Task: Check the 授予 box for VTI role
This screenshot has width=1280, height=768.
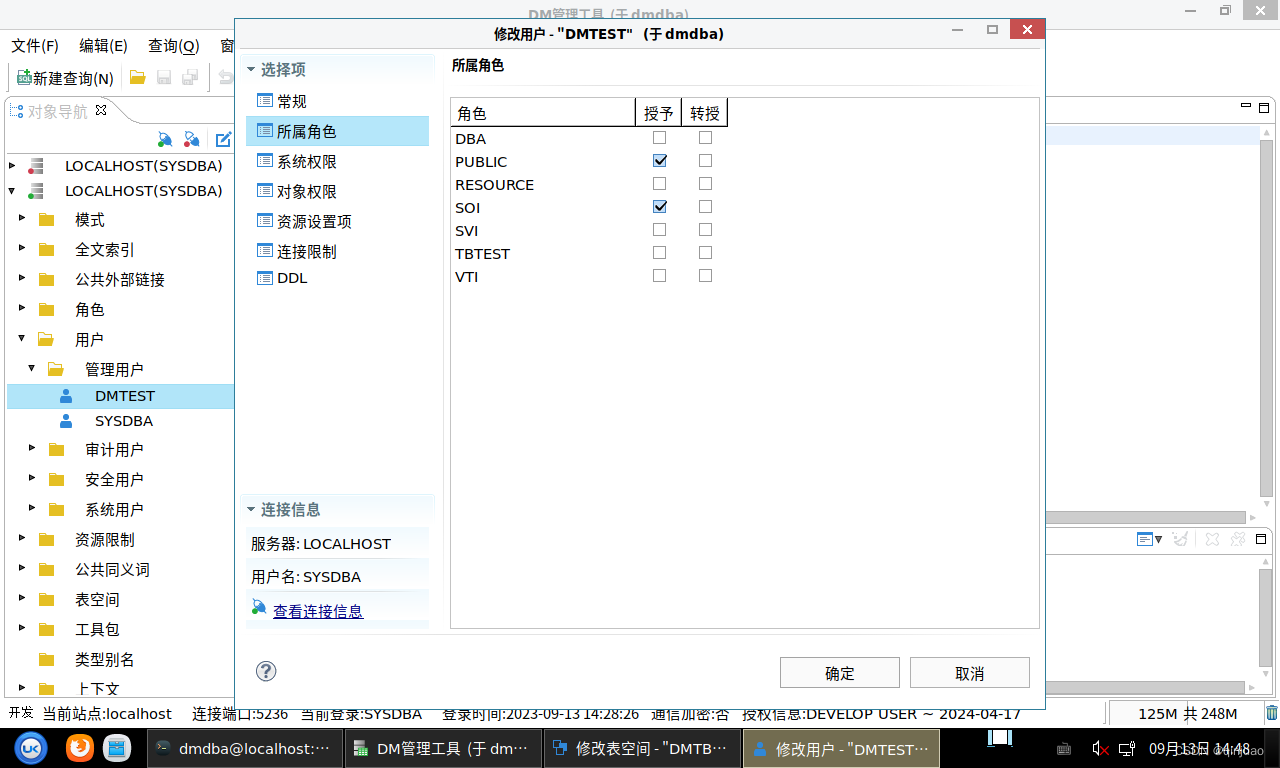Action: 659,276
